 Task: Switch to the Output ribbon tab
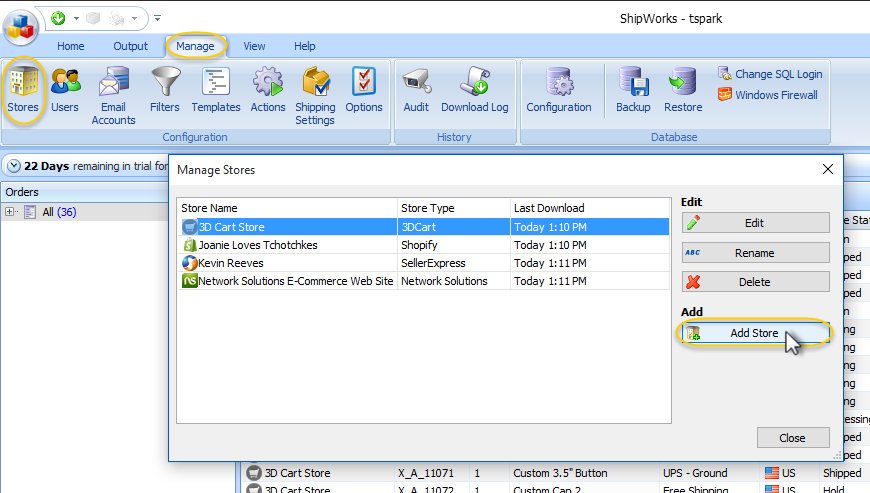point(130,46)
